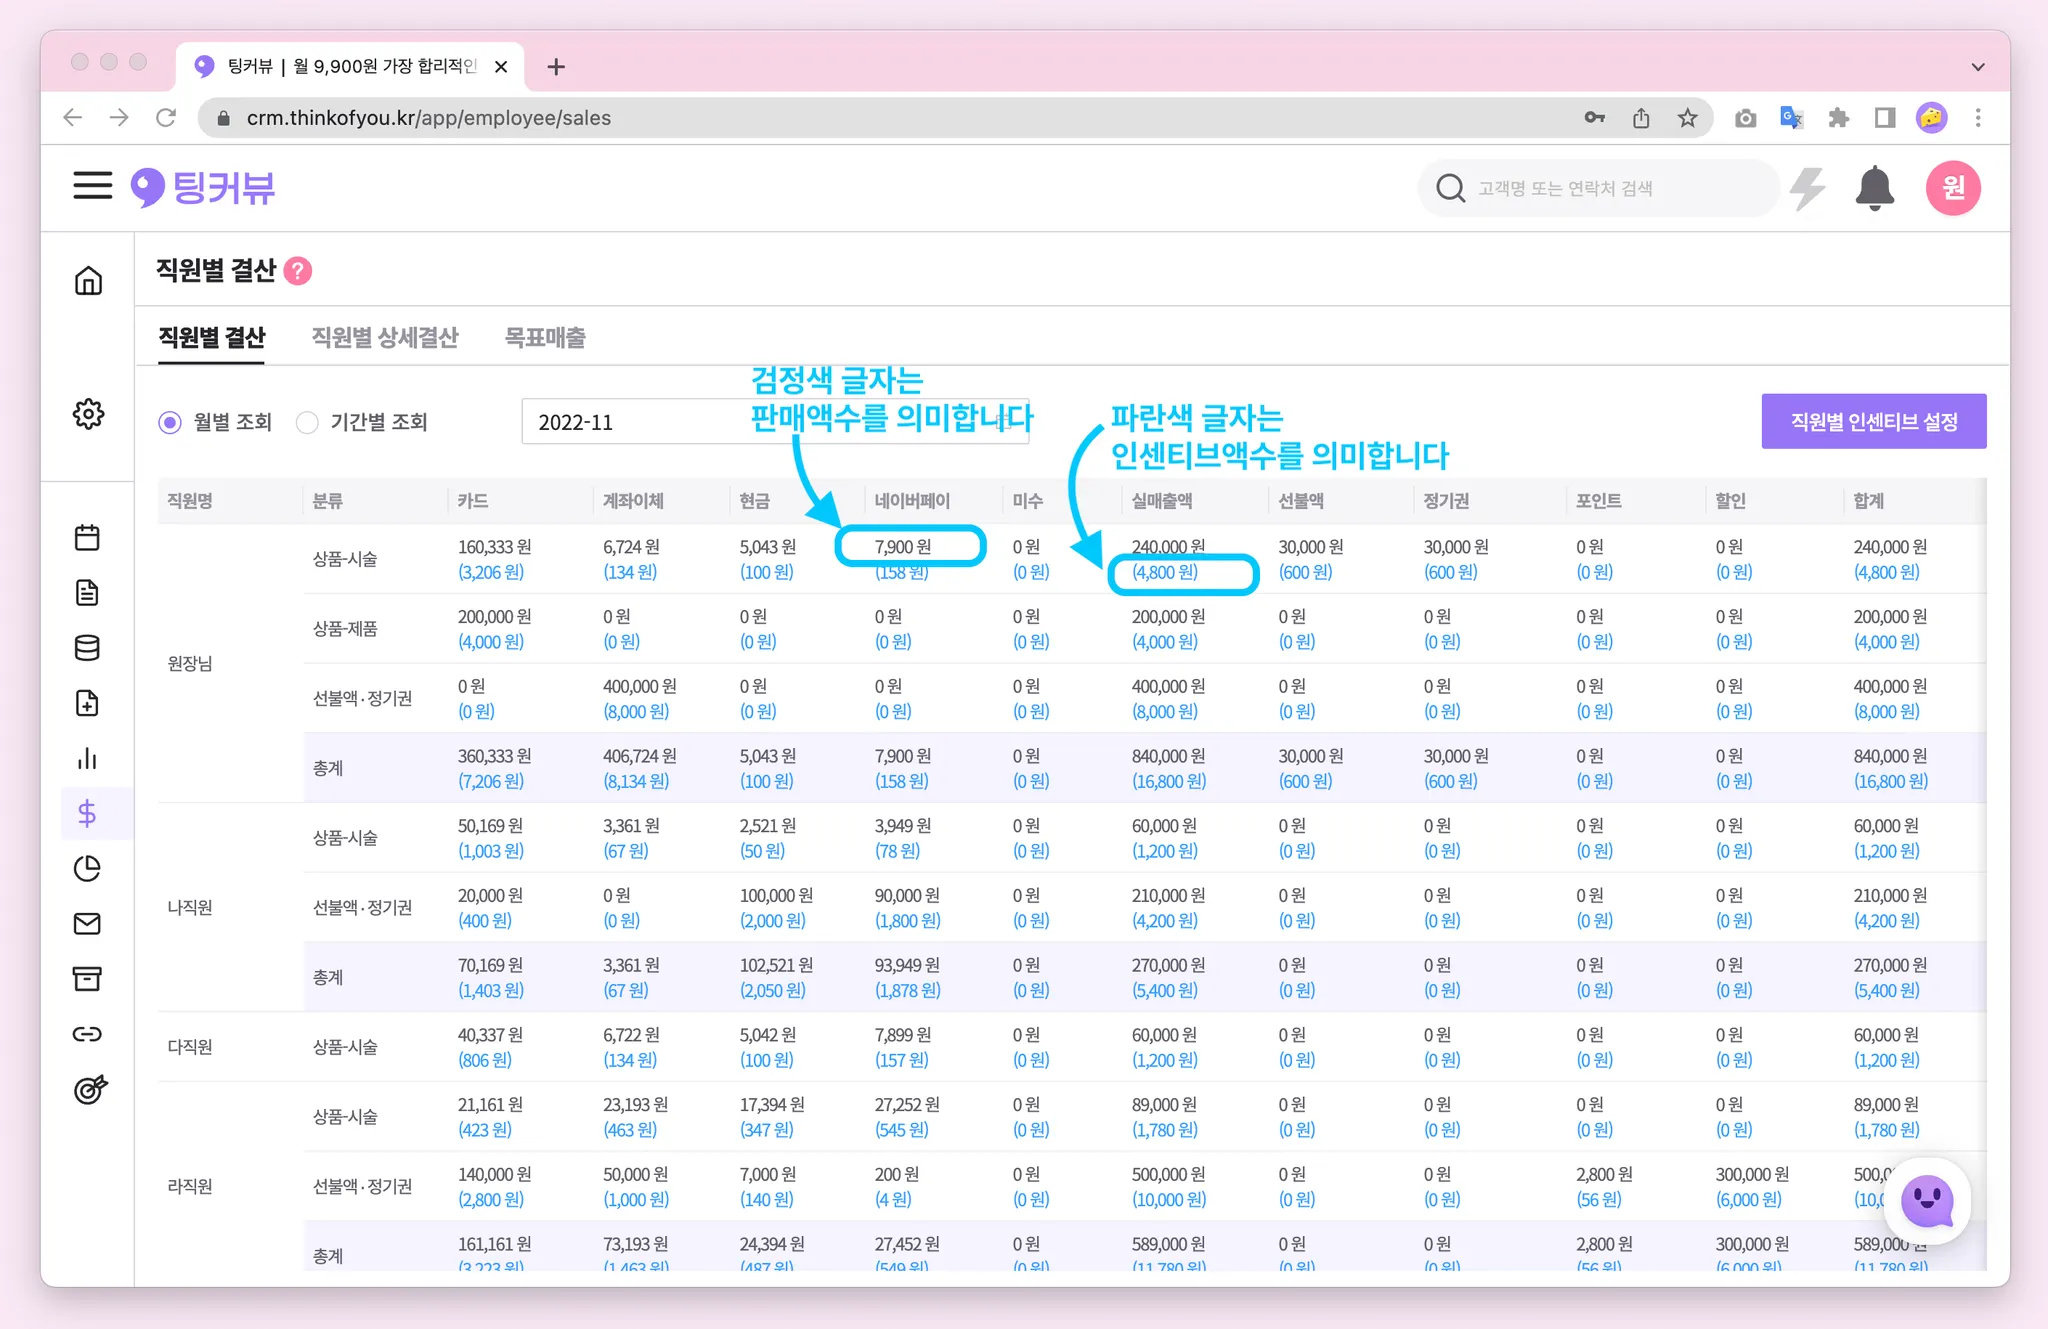Open the mail envelope icon
The height and width of the screenshot is (1329, 2048).
[87, 923]
